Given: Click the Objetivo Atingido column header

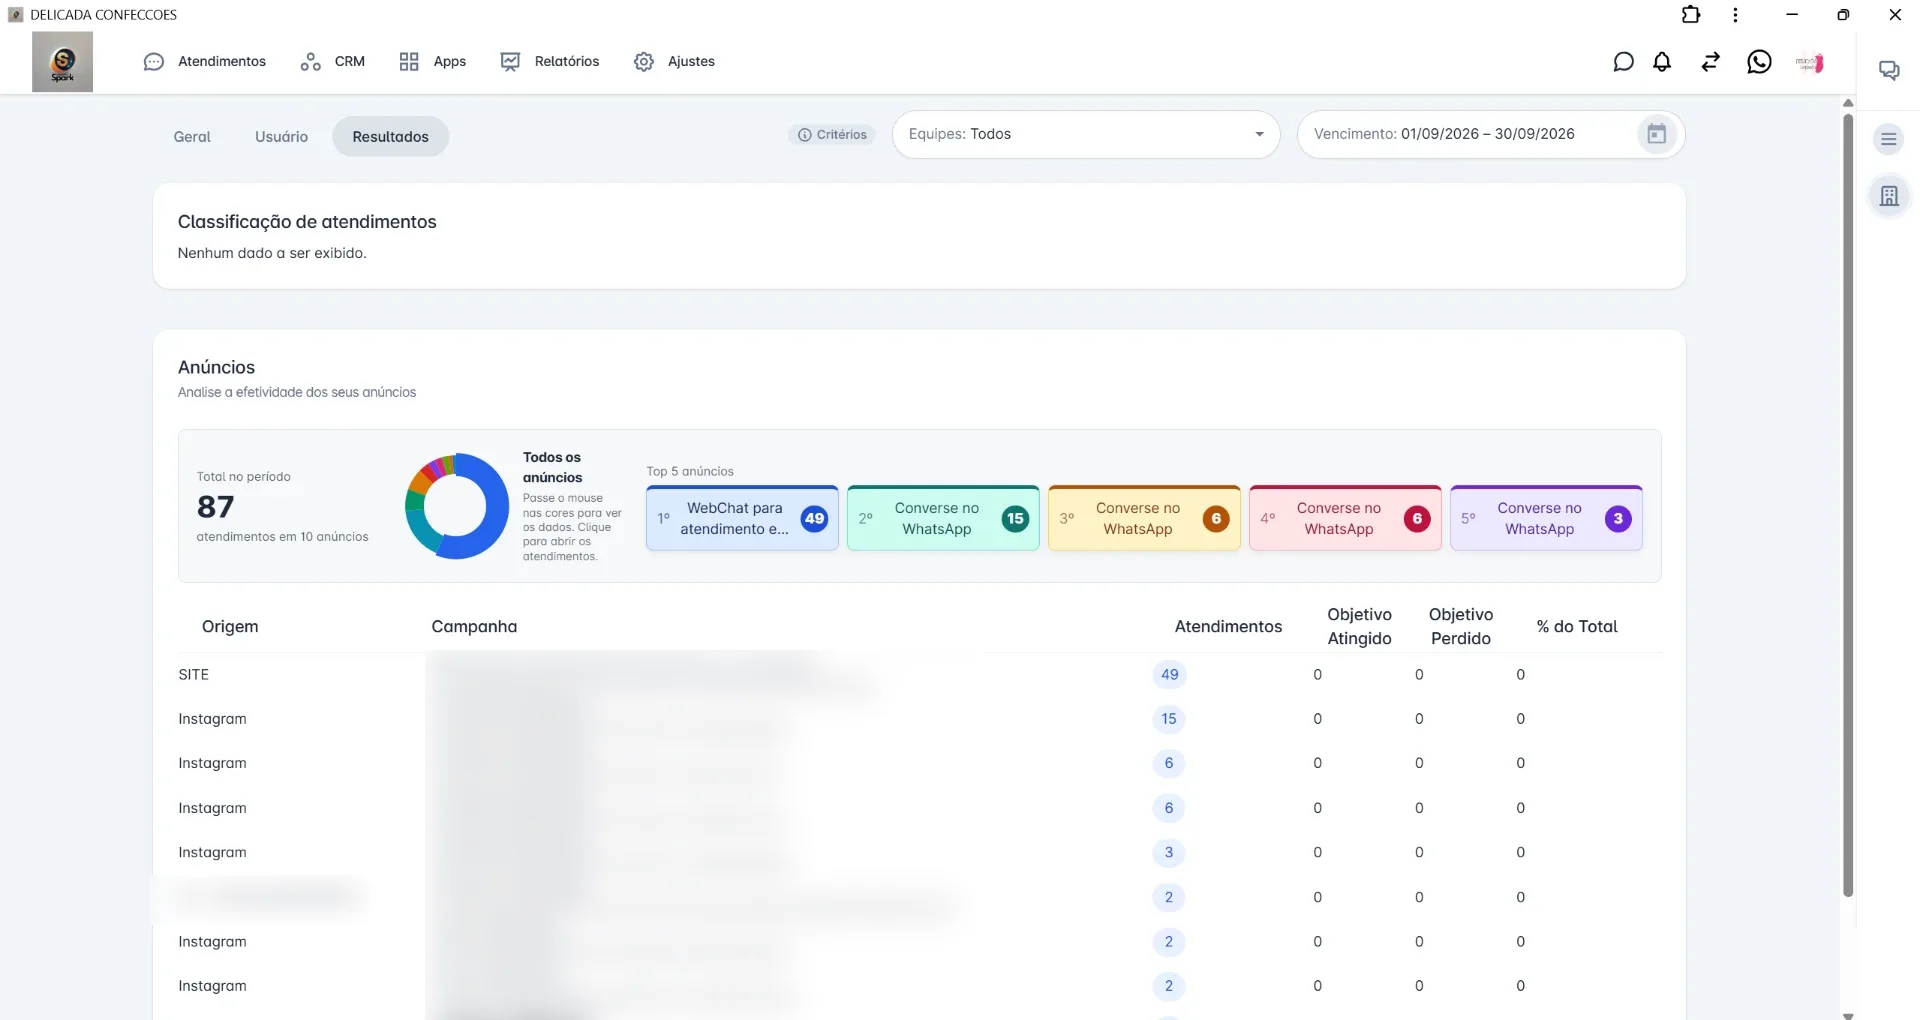Looking at the screenshot, I should coord(1359,627).
